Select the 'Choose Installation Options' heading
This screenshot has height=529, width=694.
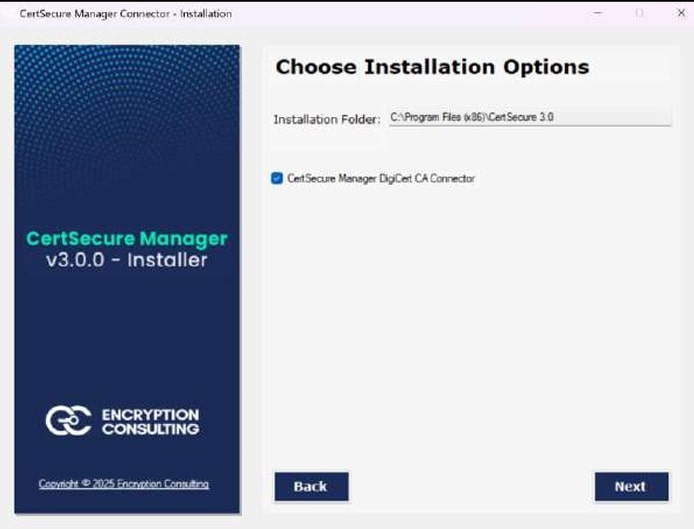[432, 67]
